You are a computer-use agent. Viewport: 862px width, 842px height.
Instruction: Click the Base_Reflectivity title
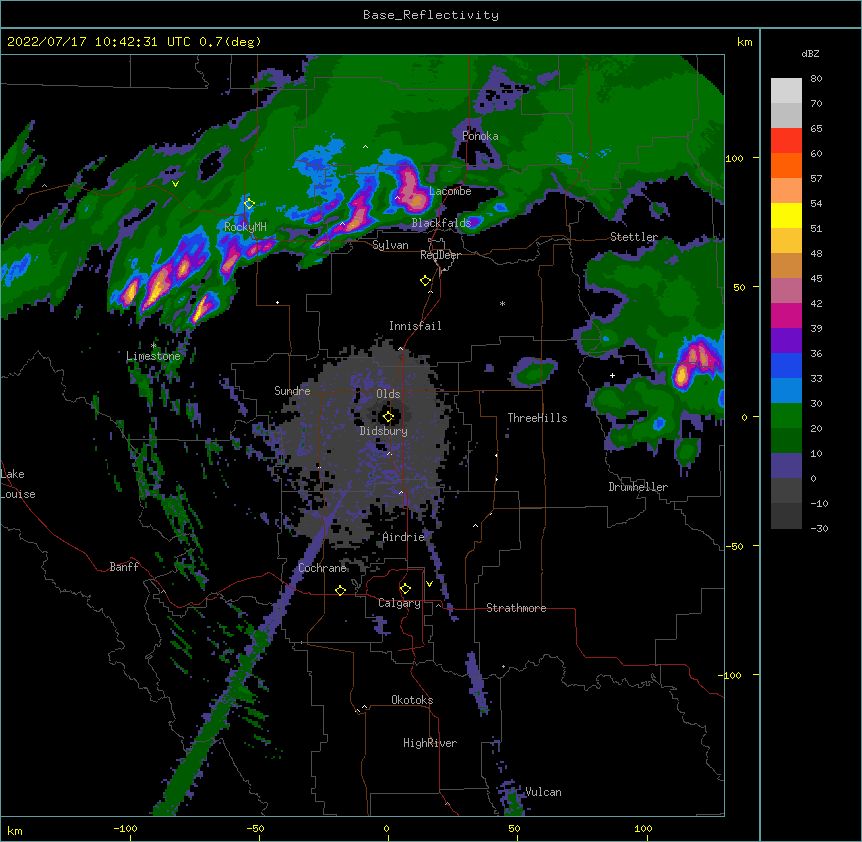[431, 15]
